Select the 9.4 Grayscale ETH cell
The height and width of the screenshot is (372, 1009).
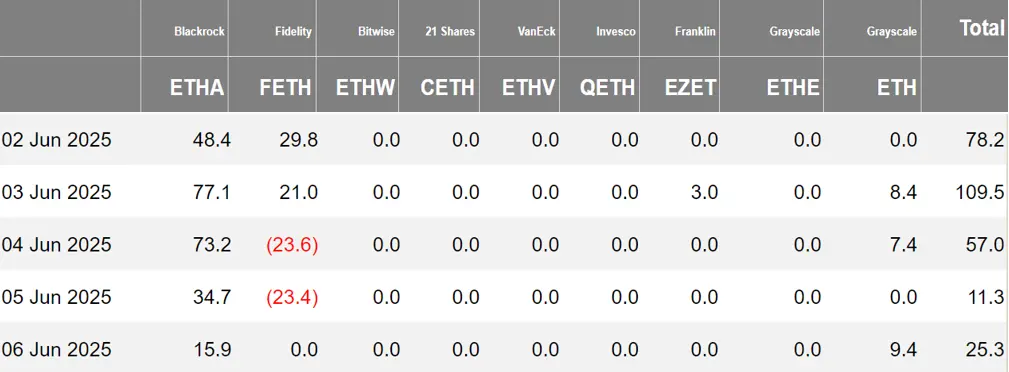click(x=903, y=350)
